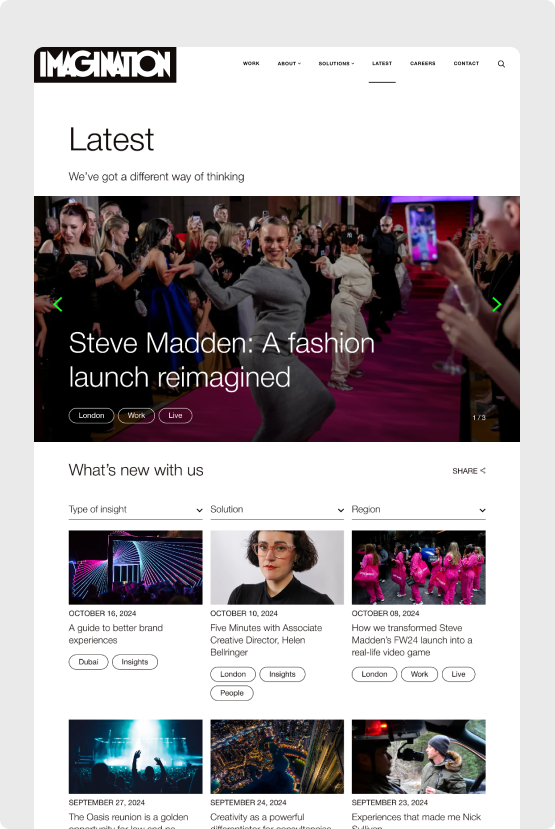Image resolution: width=555 pixels, height=829 pixels.
Task: Open the laser light show article thumbnail
Action: (135, 567)
